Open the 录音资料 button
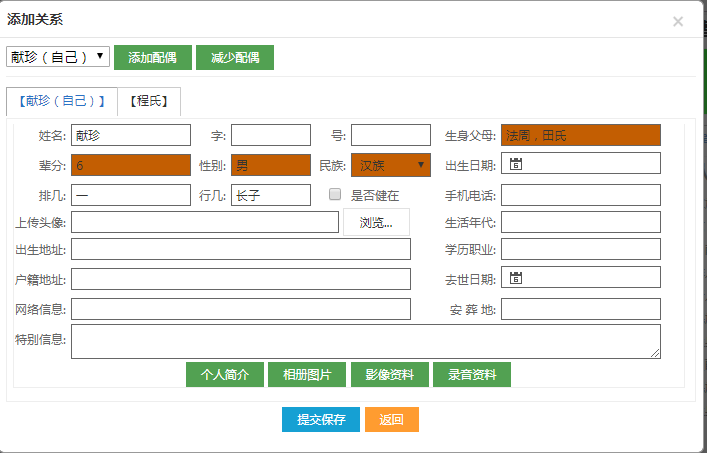 tap(471, 375)
